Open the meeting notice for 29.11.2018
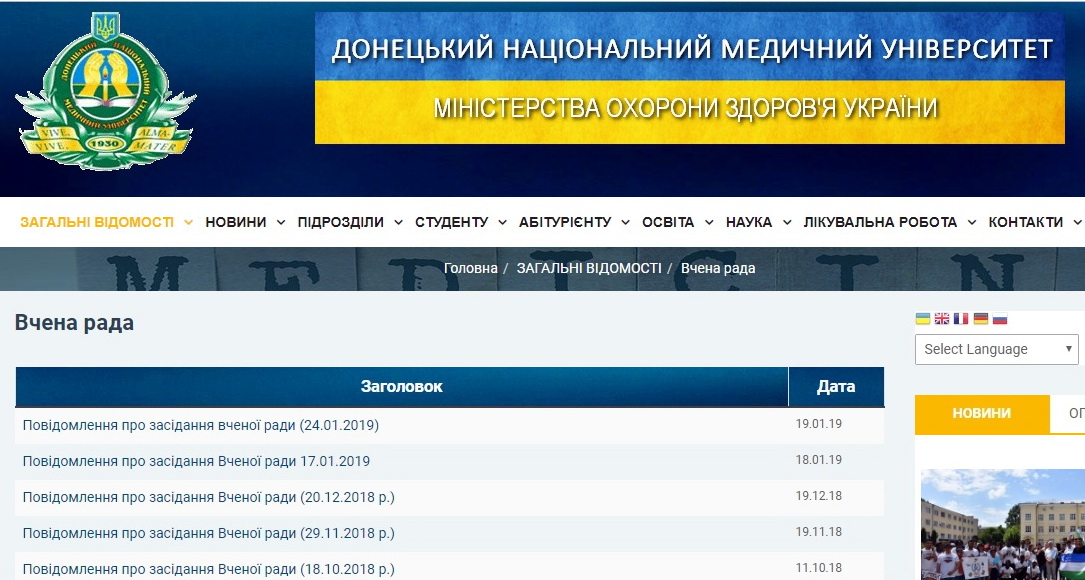The height and width of the screenshot is (580, 1085). (208, 533)
